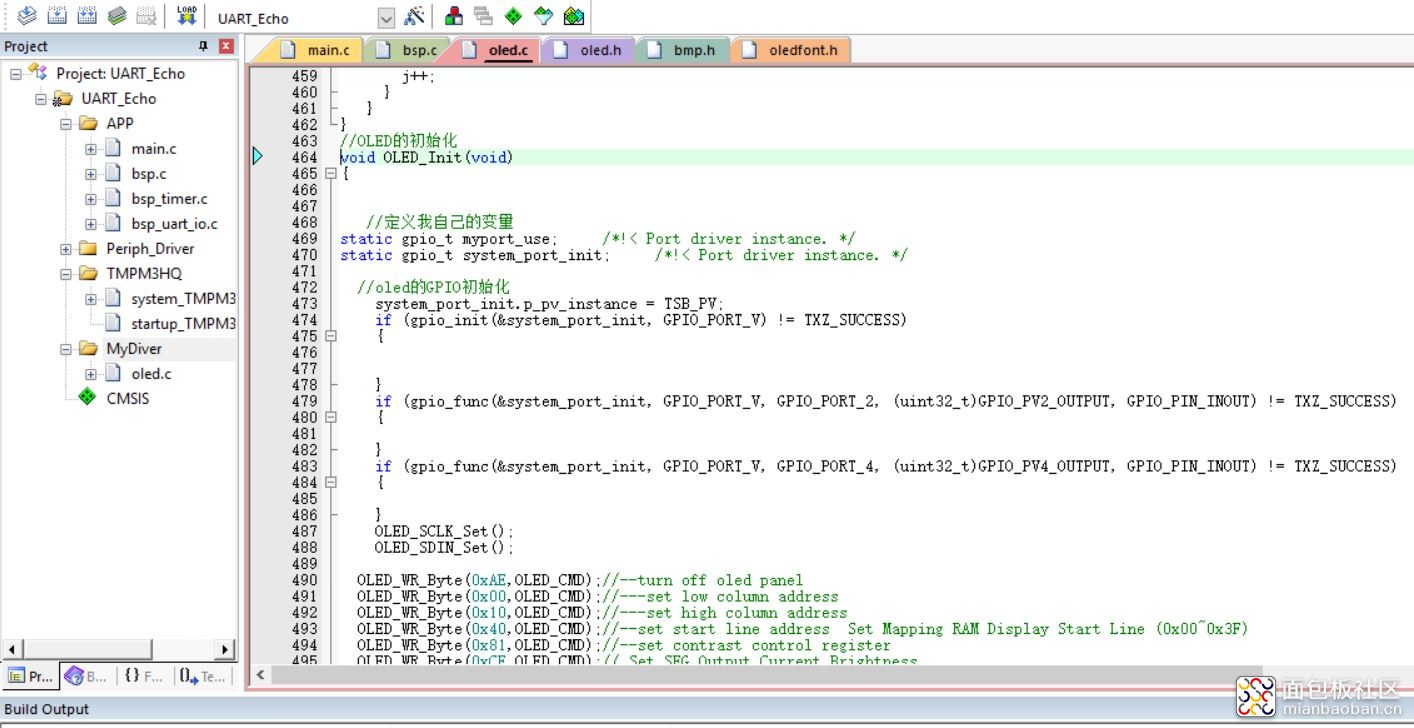The height and width of the screenshot is (728, 1414).
Task: Click the Select Software Packs icon
Action: (543, 16)
